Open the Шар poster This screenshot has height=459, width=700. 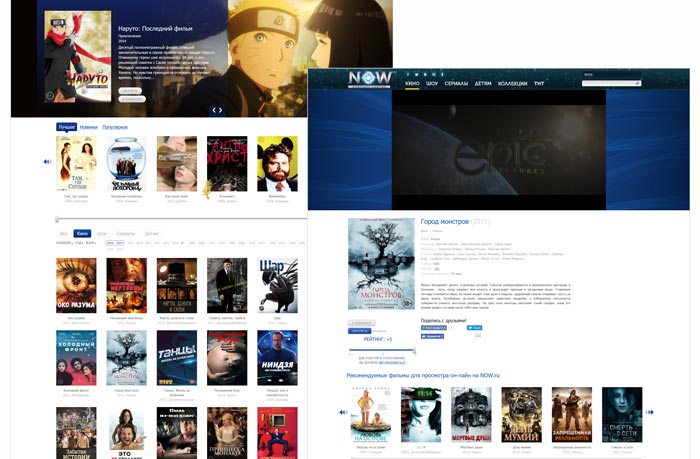pos(277,285)
